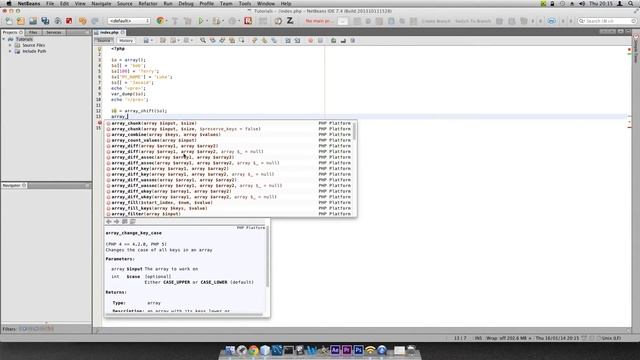Select array_fill_keys in autocomplete list
The image size is (640, 360).
tap(231, 208)
